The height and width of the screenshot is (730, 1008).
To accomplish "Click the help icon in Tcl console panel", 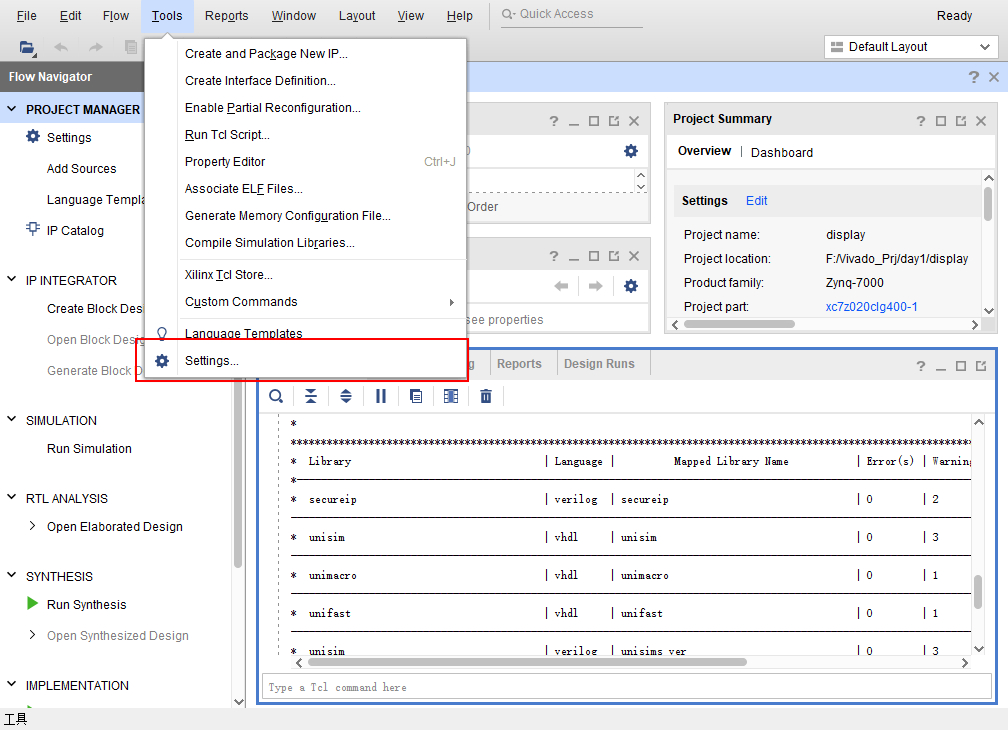I will point(921,366).
